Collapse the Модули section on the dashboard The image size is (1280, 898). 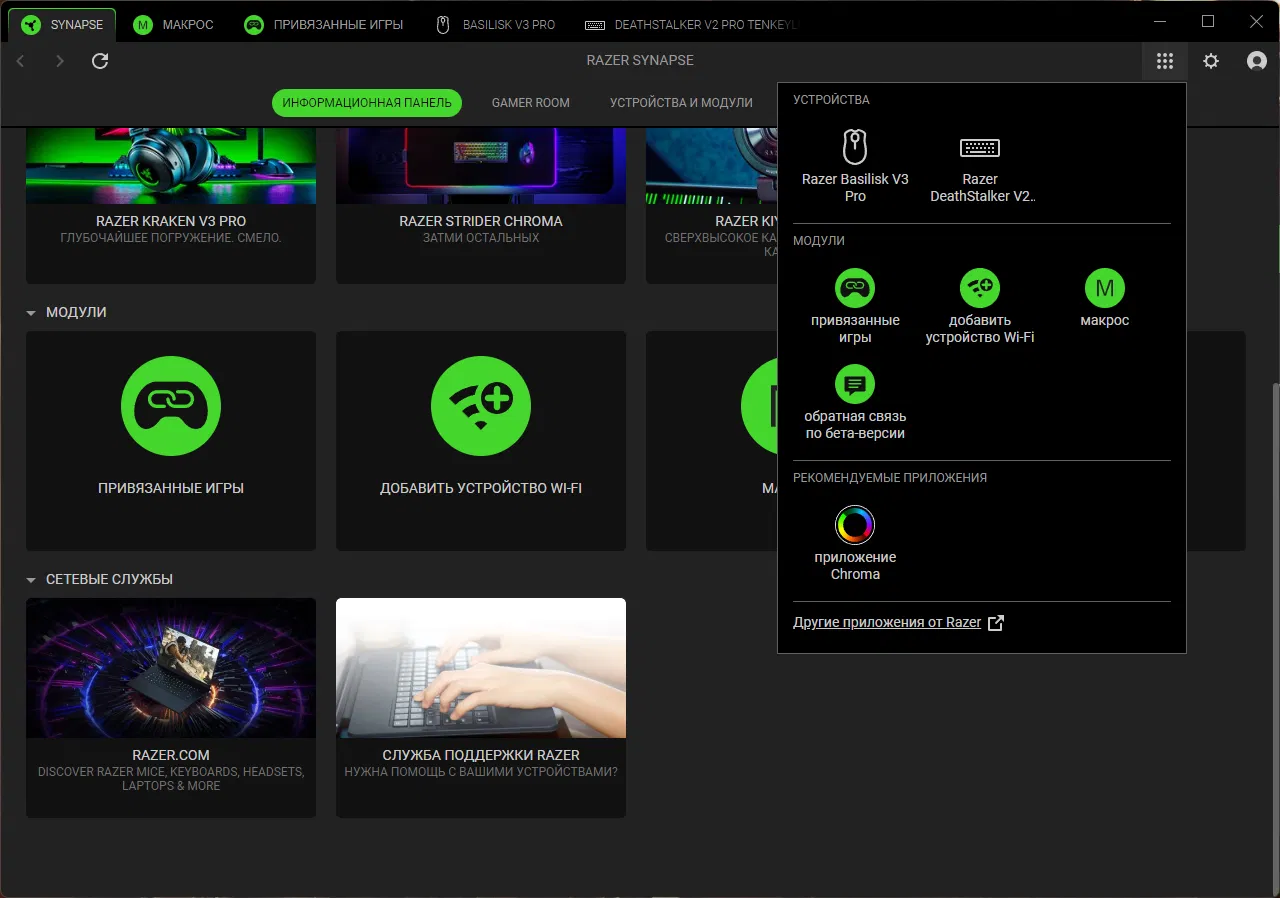(31, 313)
